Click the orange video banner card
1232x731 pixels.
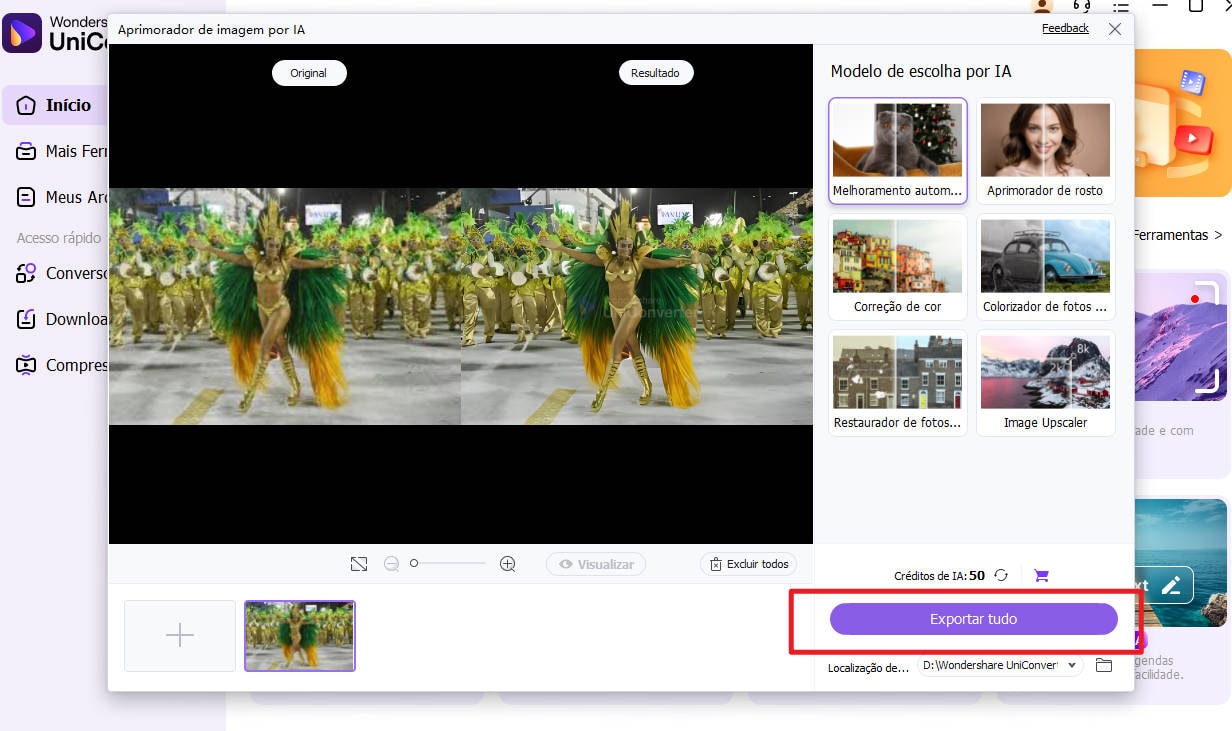(x=1182, y=122)
